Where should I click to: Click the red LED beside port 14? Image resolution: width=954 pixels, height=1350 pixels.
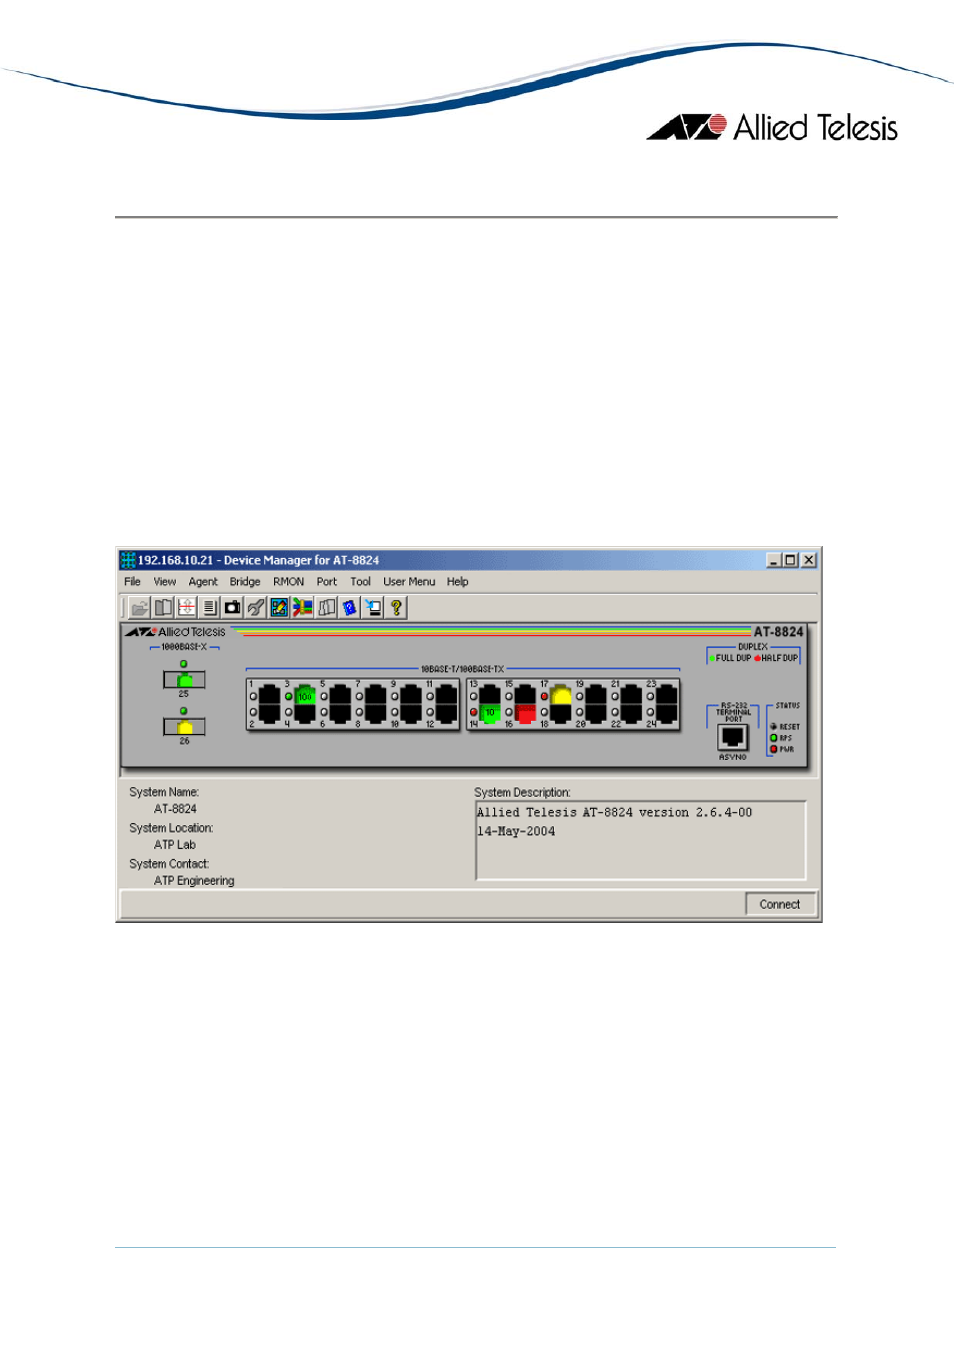pos(474,713)
